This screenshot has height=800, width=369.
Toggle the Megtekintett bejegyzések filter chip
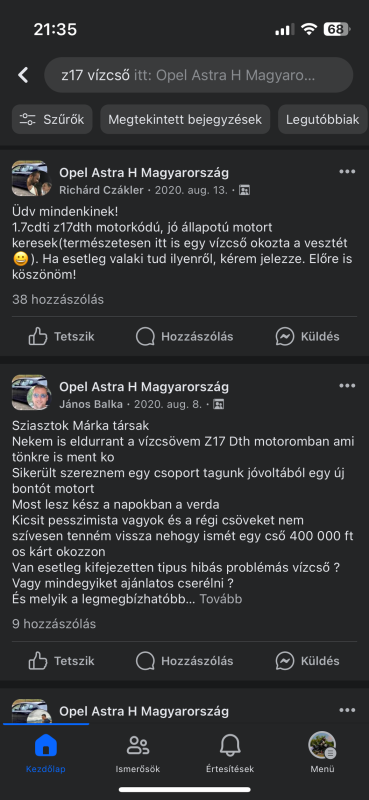pos(185,119)
